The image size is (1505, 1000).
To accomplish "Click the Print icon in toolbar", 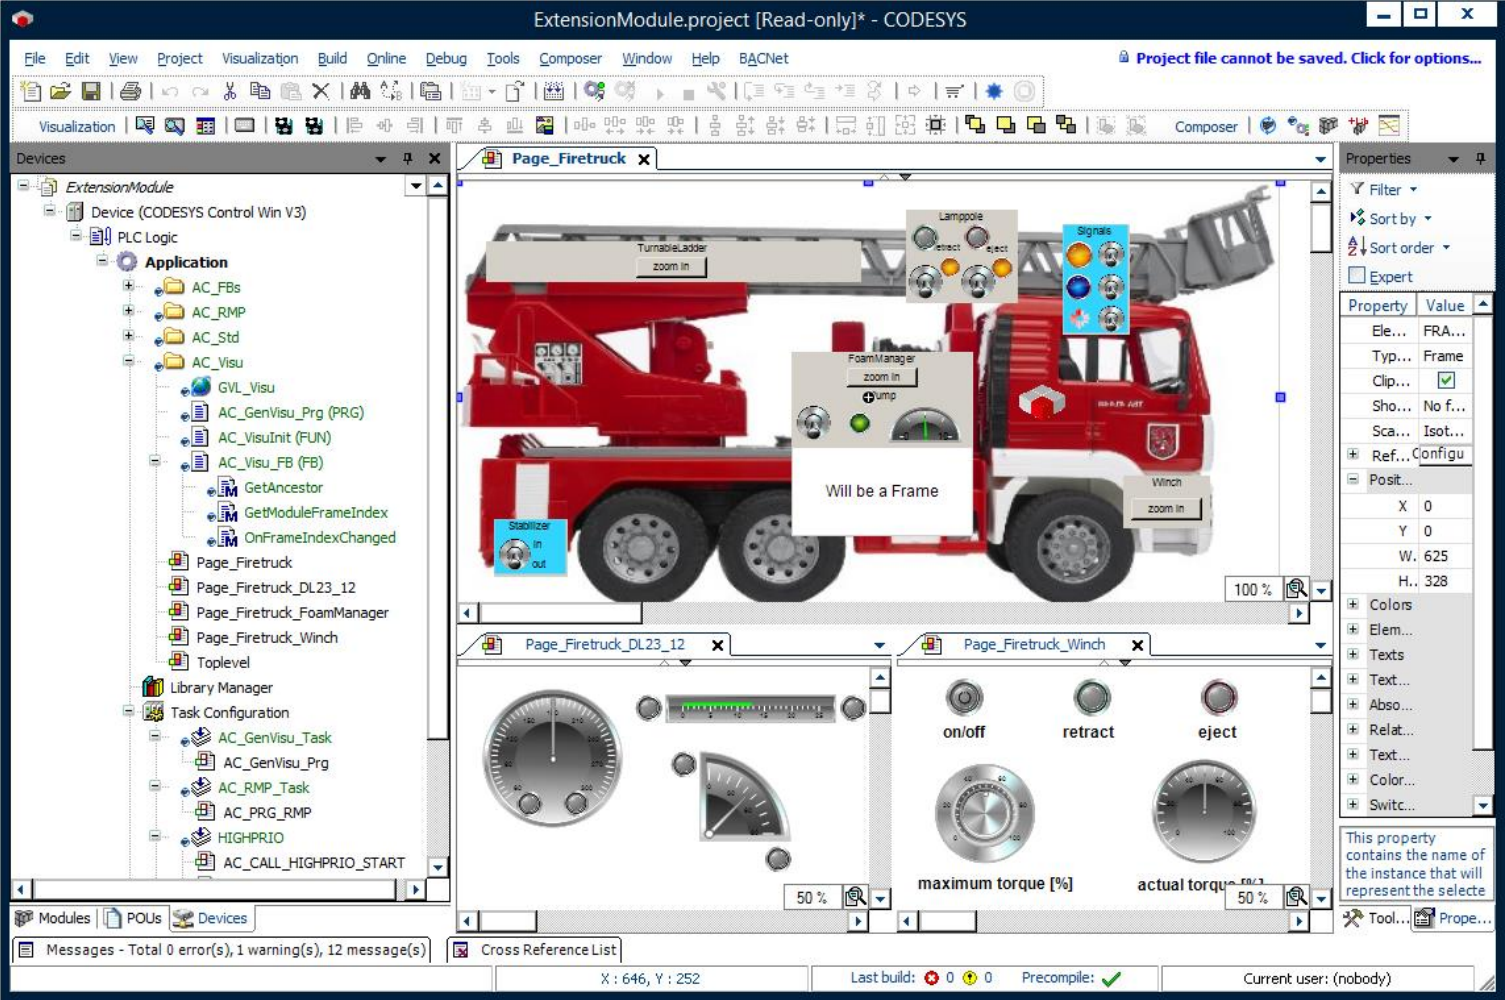I will tap(130, 92).
